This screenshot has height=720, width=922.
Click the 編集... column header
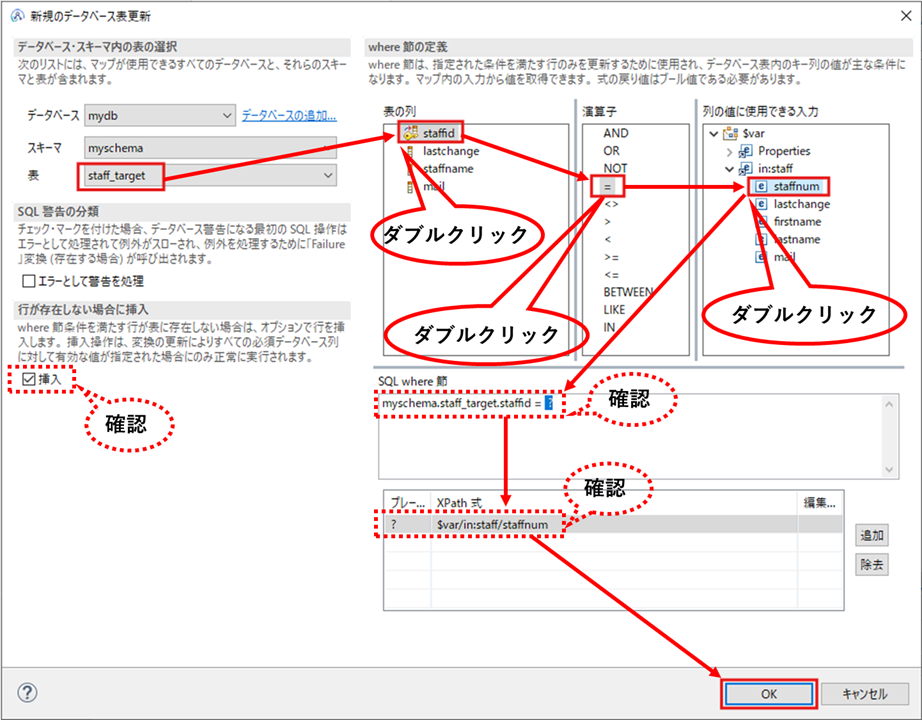point(820,503)
